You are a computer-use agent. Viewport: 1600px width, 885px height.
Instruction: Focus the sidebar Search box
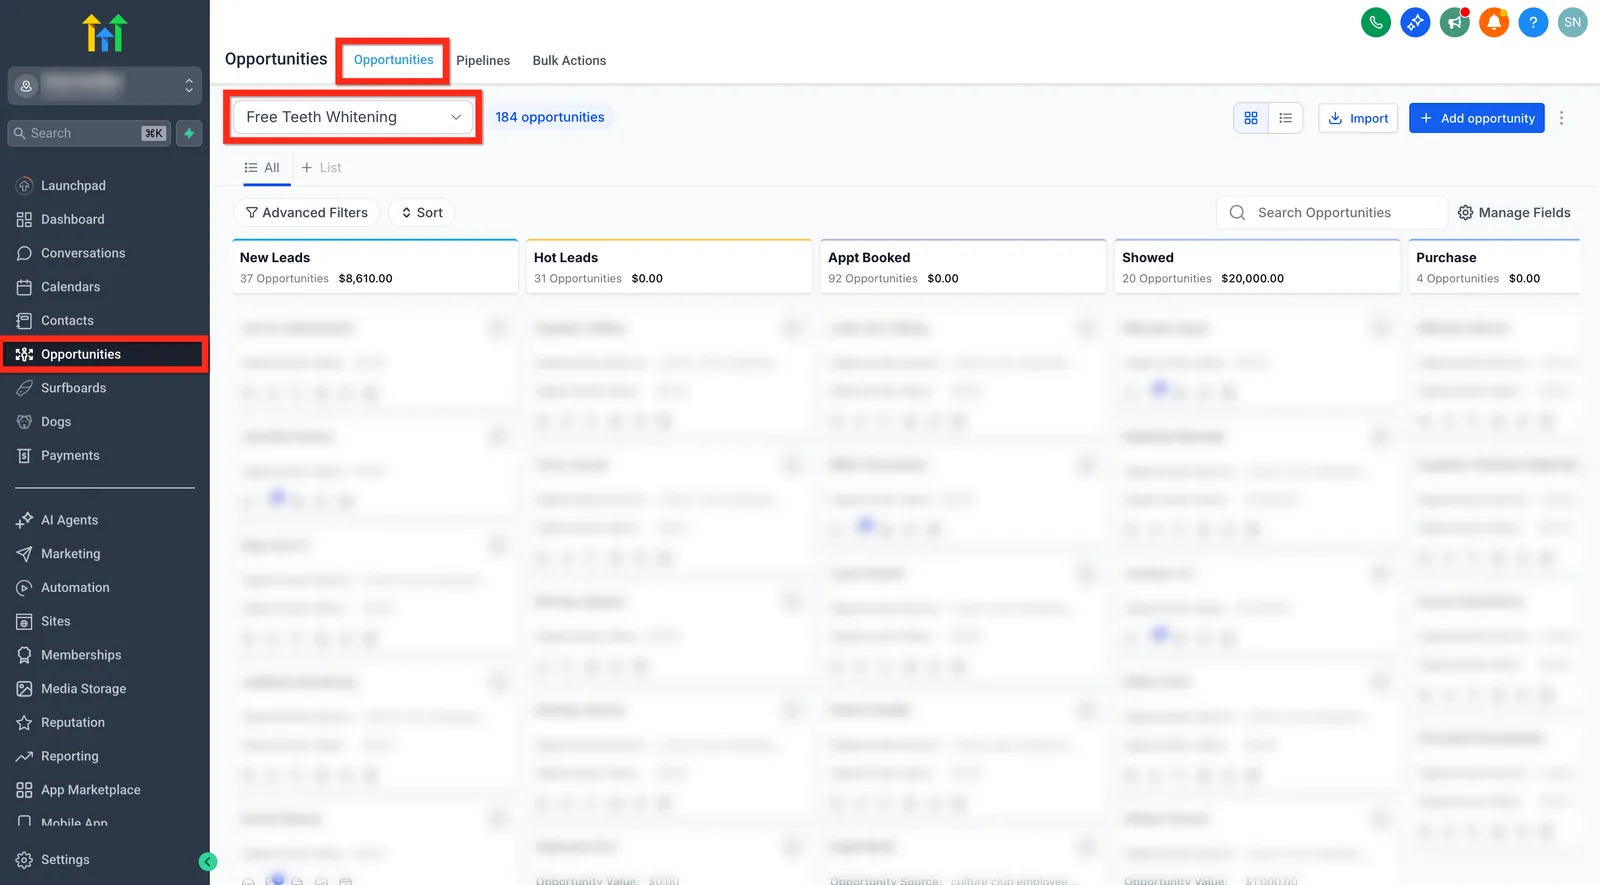[90, 133]
